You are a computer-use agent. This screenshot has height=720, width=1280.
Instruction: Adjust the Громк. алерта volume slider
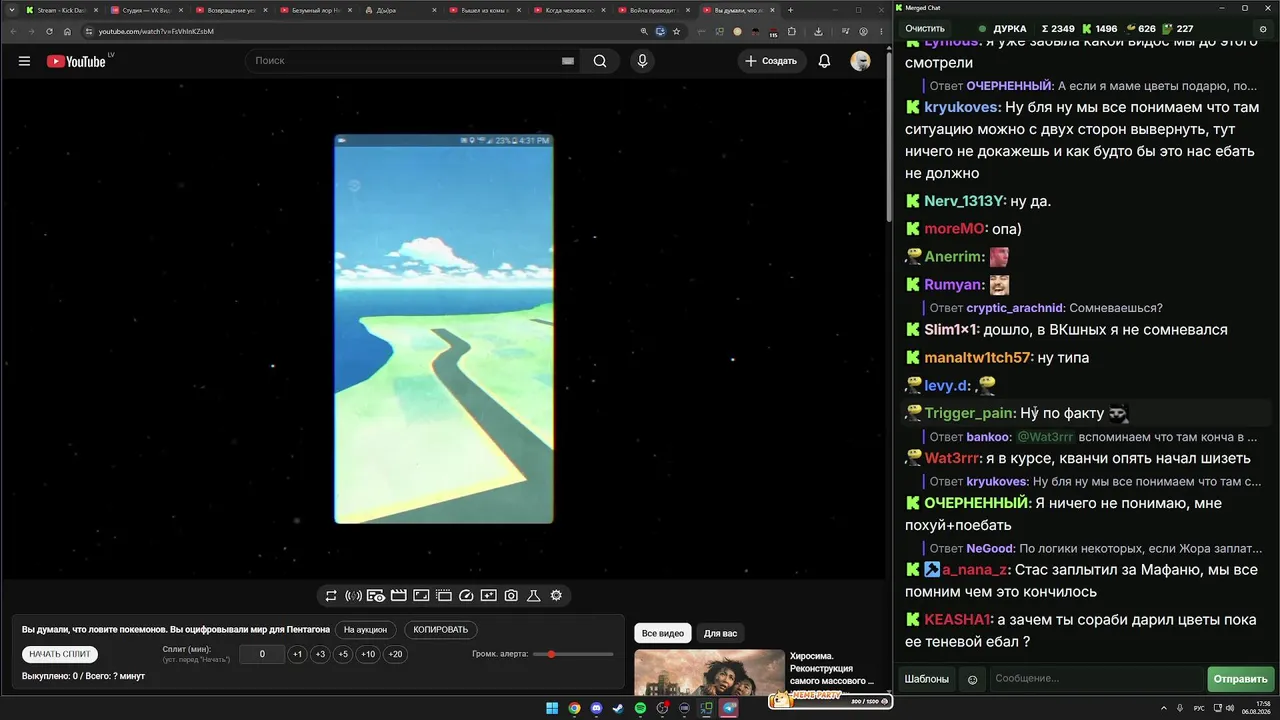tap(573, 654)
